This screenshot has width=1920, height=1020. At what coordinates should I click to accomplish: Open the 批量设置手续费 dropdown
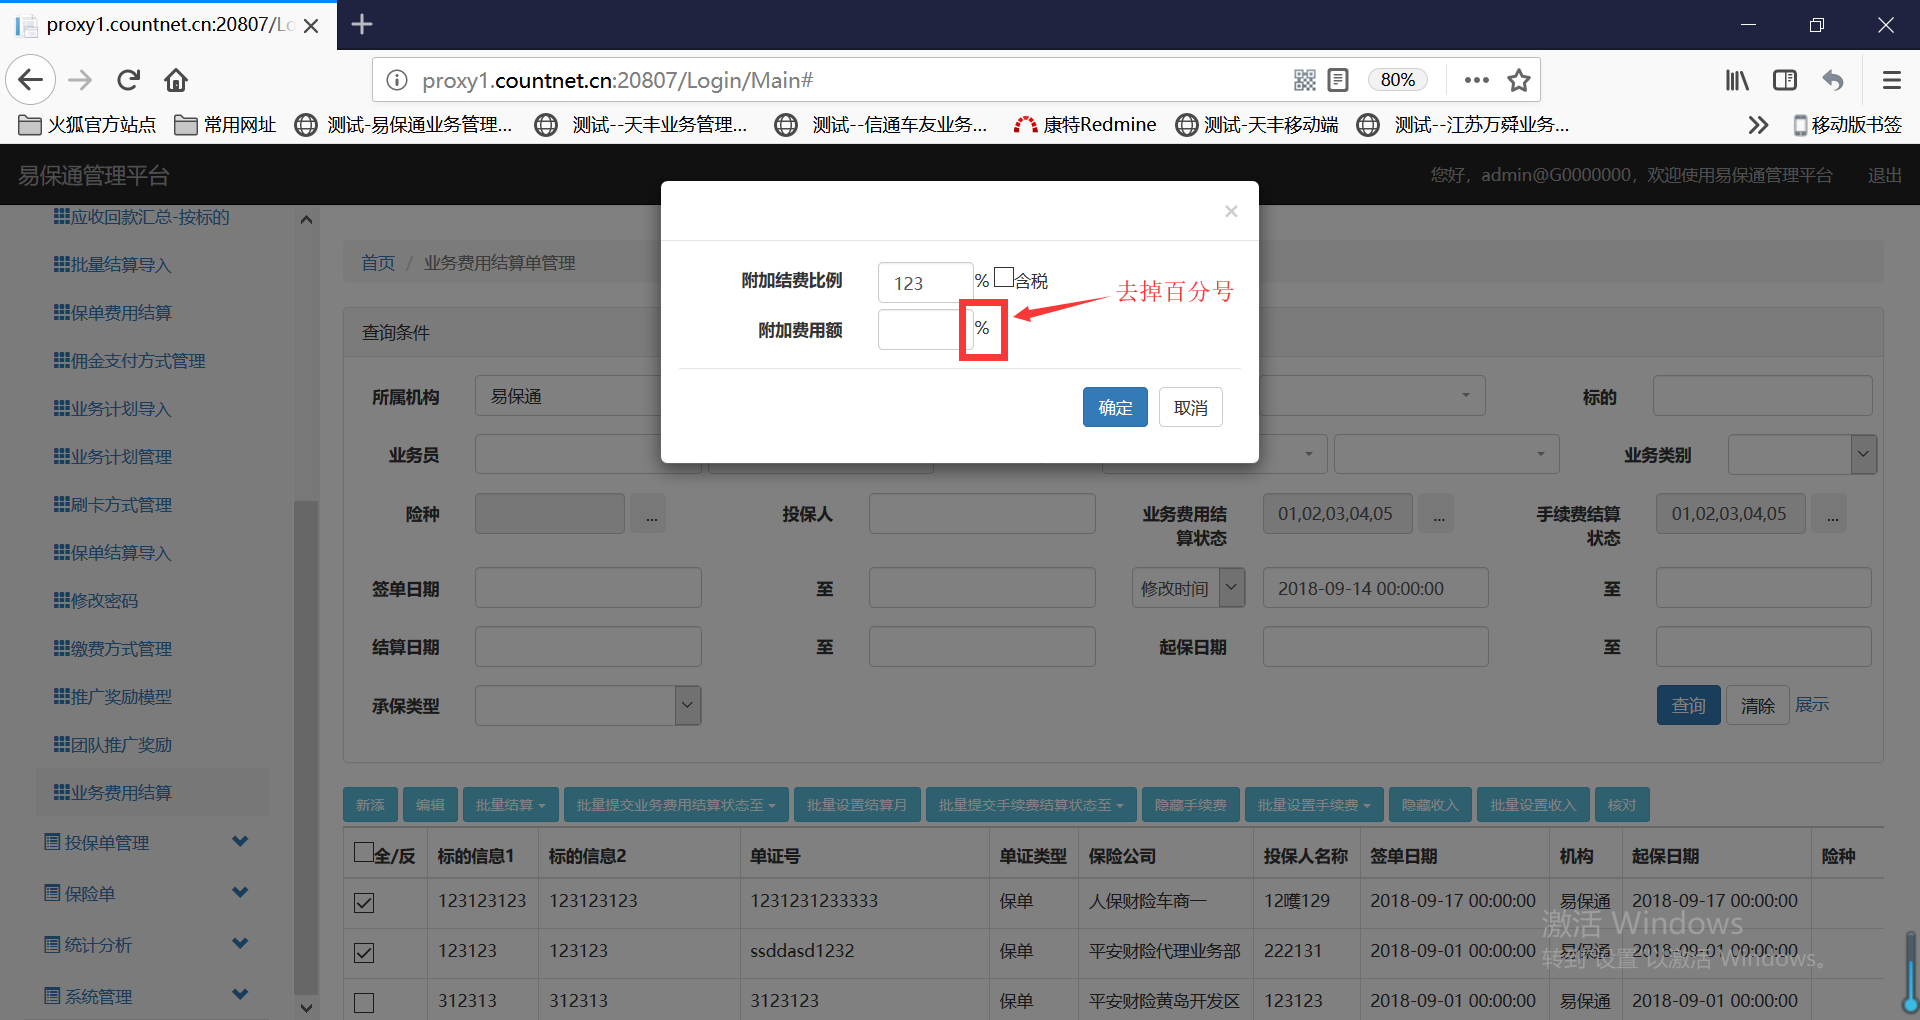tap(1314, 805)
